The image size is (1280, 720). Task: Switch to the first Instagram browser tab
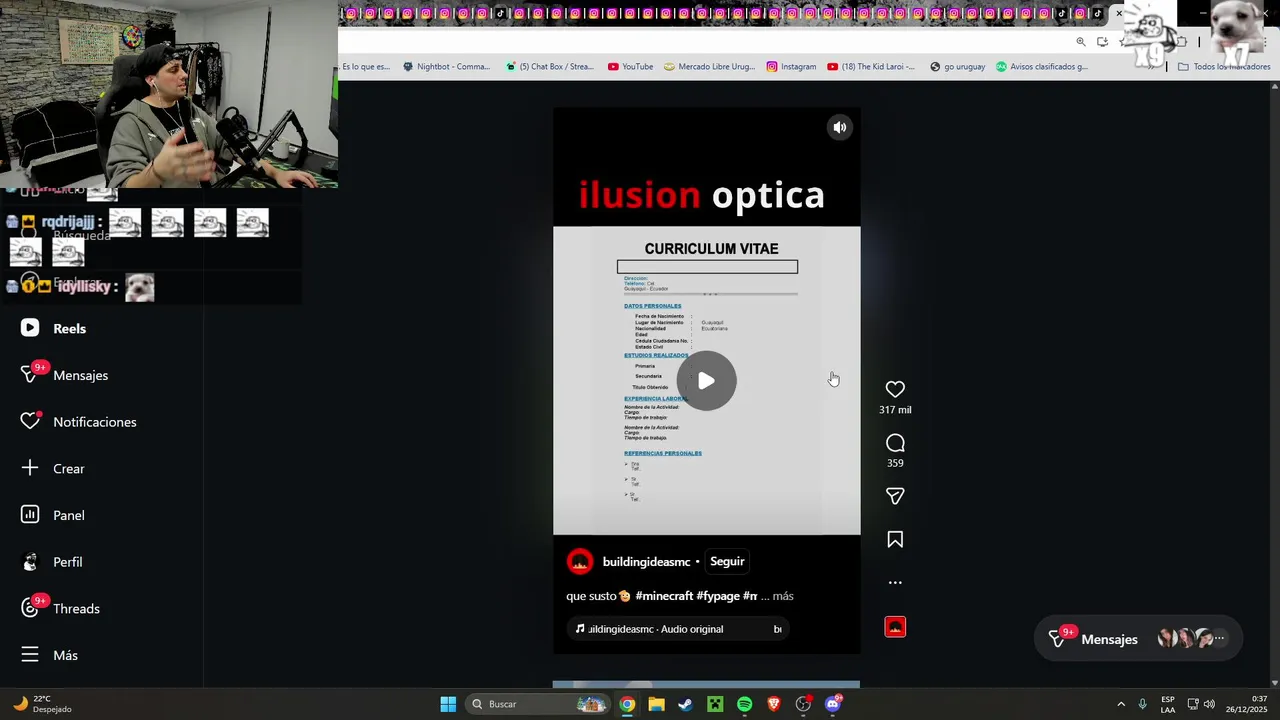[351, 13]
